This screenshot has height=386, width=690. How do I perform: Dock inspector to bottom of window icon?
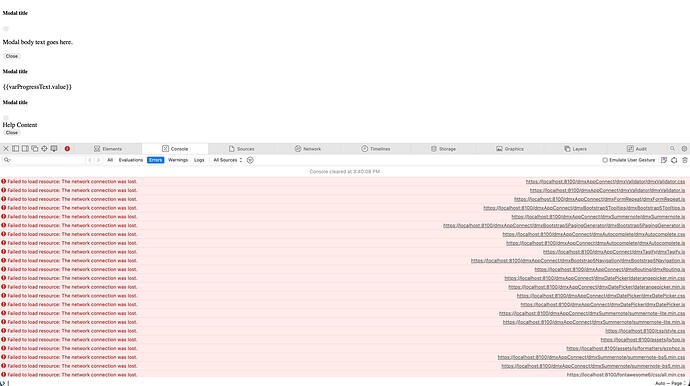(15, 149)
